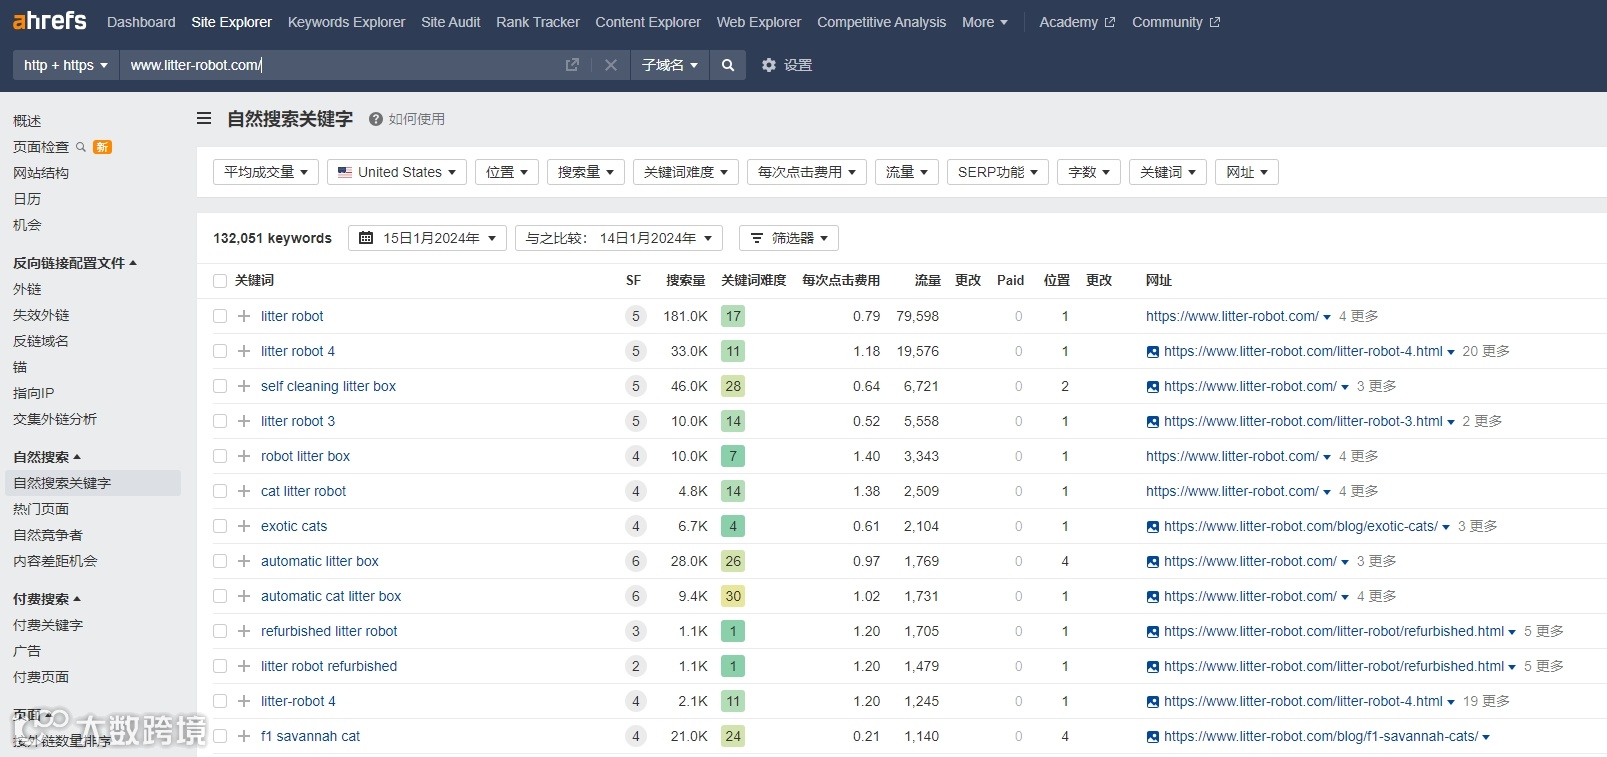The width and height of the screenshot is (1607, 757).
Task: Click difficulty badge 28 for self cleaning litter box
Action: pos(733,386)
